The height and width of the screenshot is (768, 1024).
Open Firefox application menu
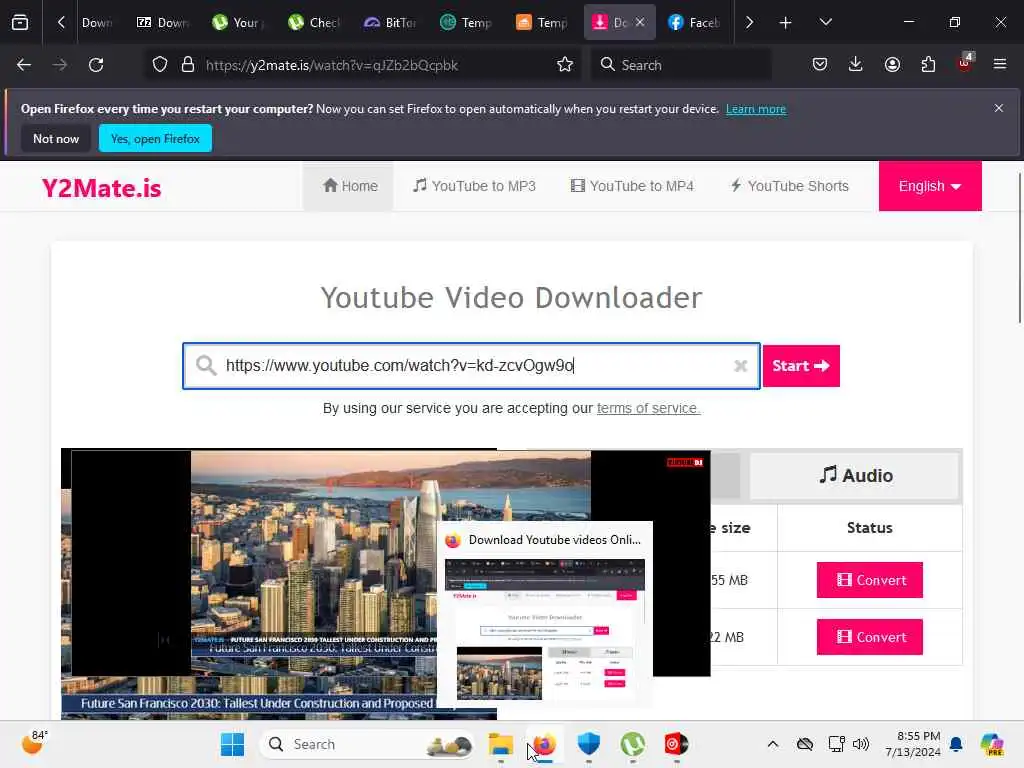[x=1000, y=64]
